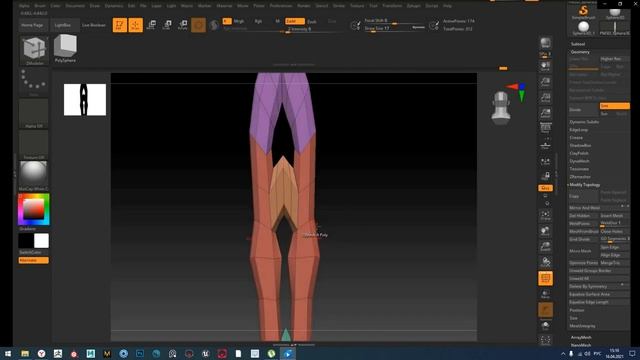This screenshot has width=640, height=360.
Task: Open the highlighted app in the Windows taskbar
Action: coord(287,353)
